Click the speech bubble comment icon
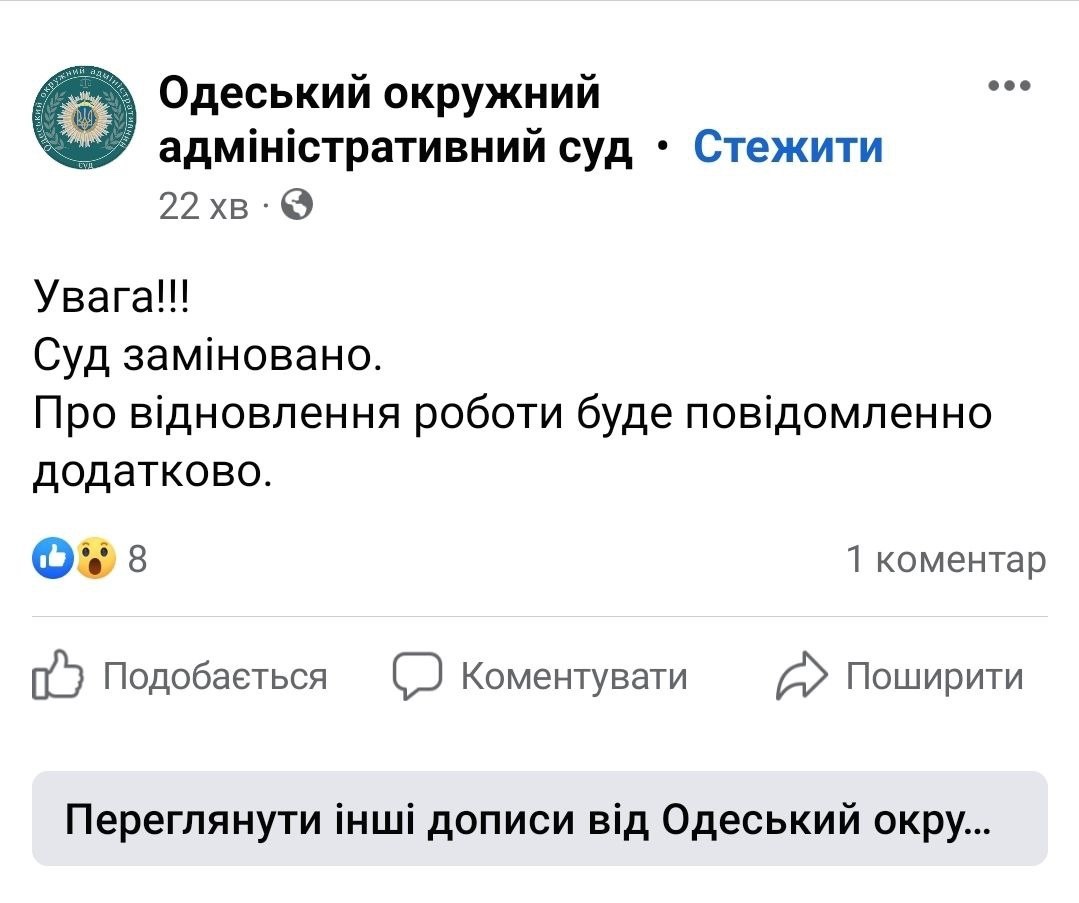1079x903 pixels. pos(417,675)
